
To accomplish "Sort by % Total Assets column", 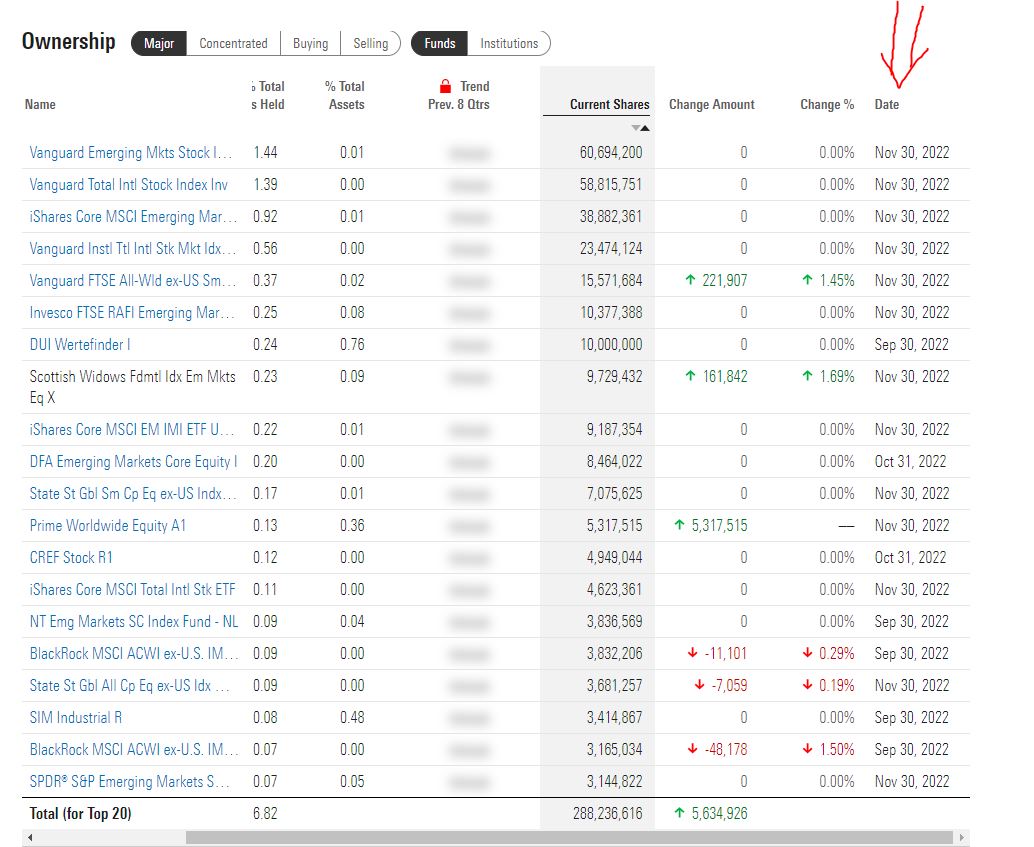I will (x=345, y=95).
